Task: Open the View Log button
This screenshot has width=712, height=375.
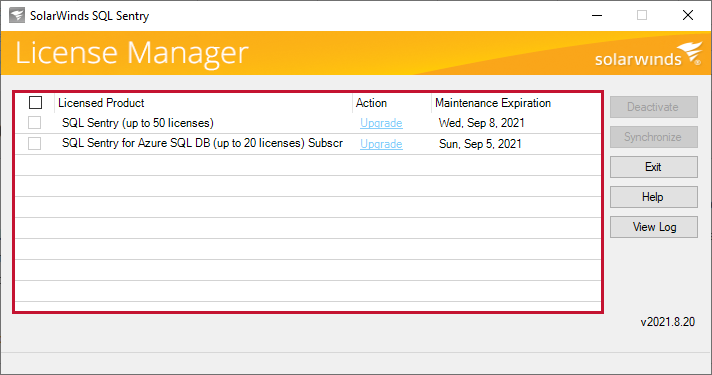Action: pyautogui.click(x=653, y=227)
